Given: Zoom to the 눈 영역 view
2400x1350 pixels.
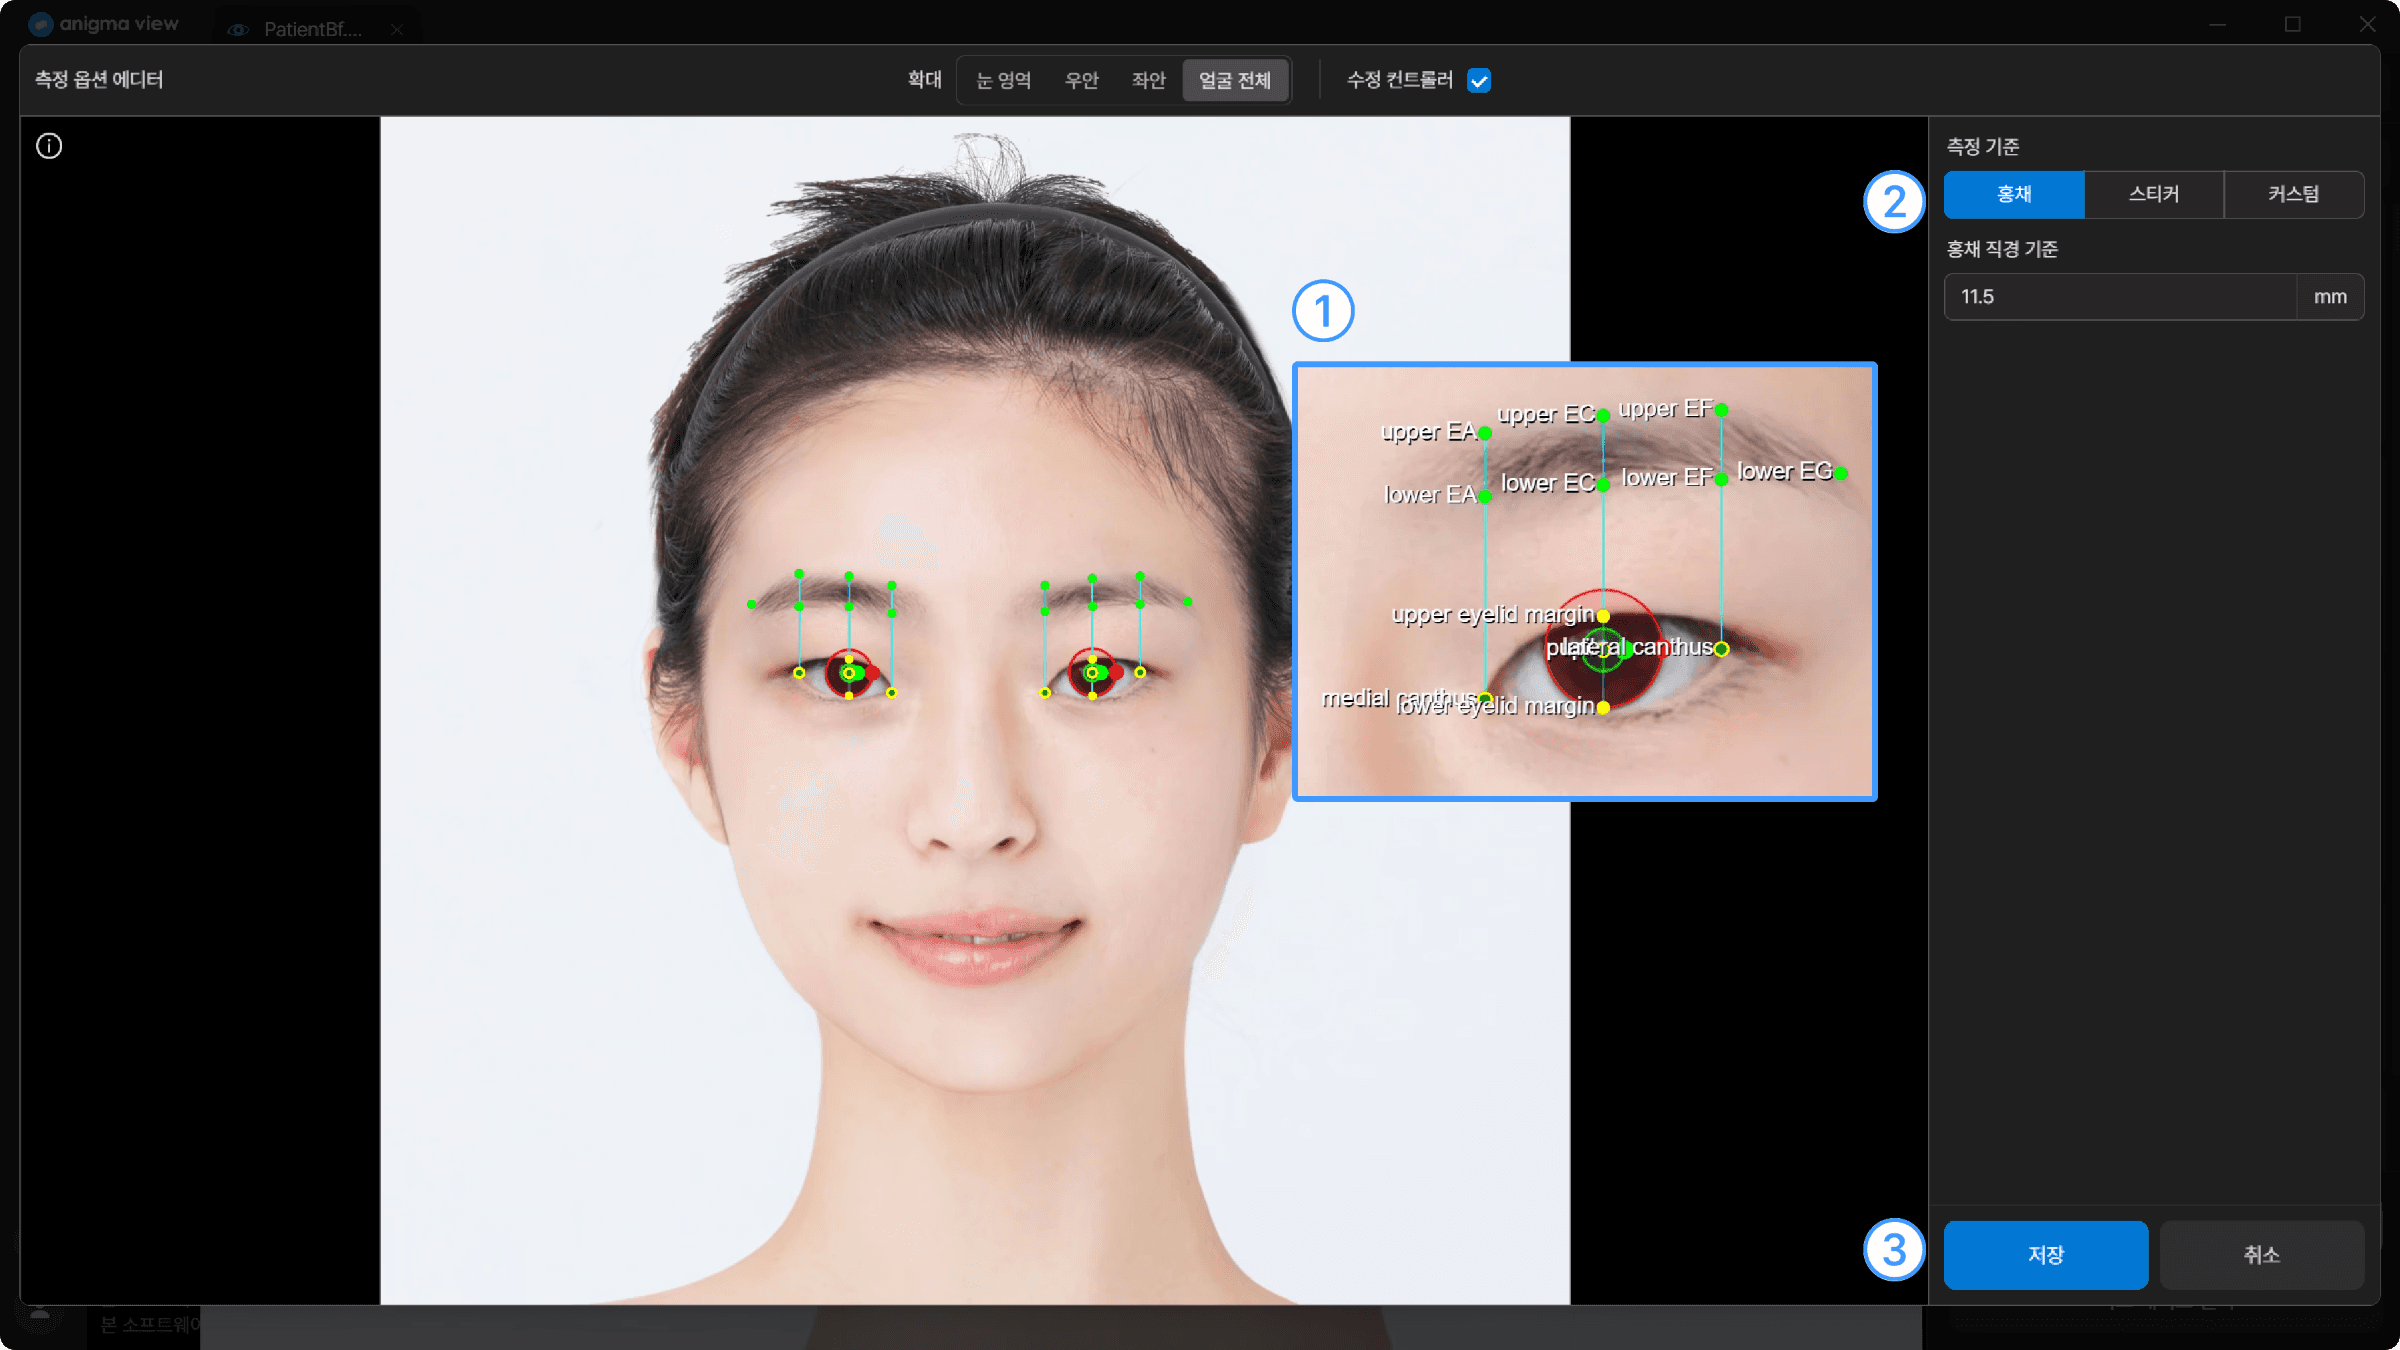Looking at the screenshot, I should tap(1003, 80).
